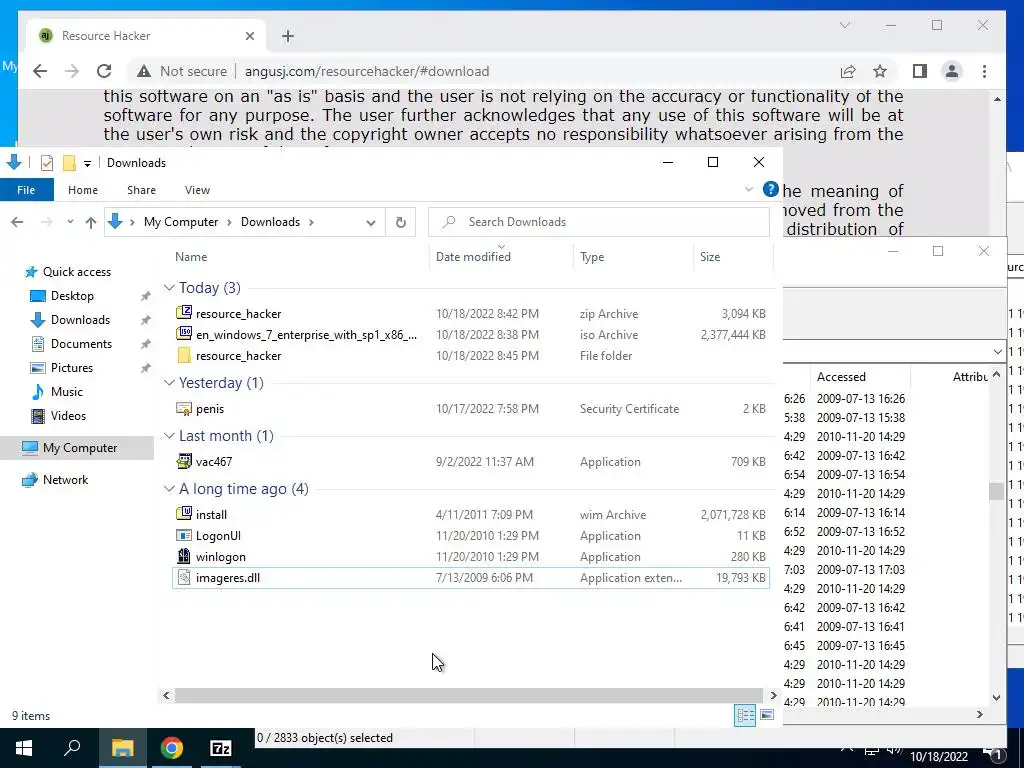1024x768 pixels.
Task: Collapse the Last month (1) group
Action: coord(168,436)
